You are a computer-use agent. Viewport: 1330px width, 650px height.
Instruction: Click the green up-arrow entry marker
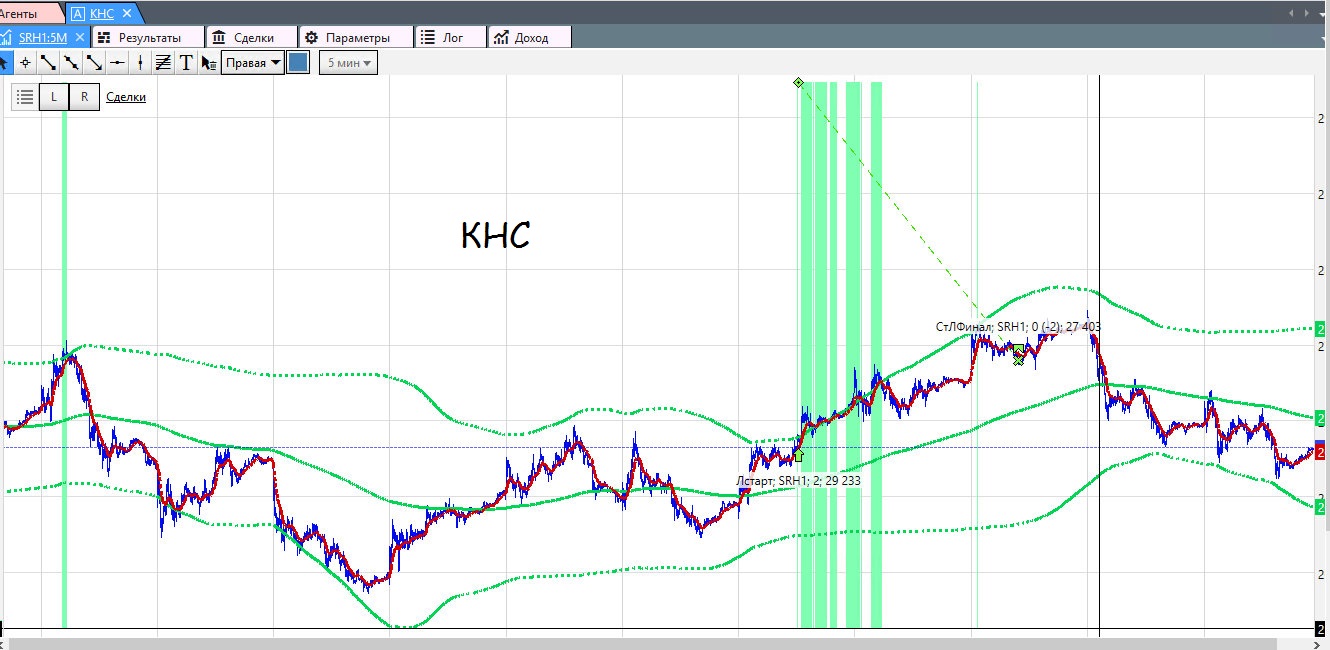(798, 456)
